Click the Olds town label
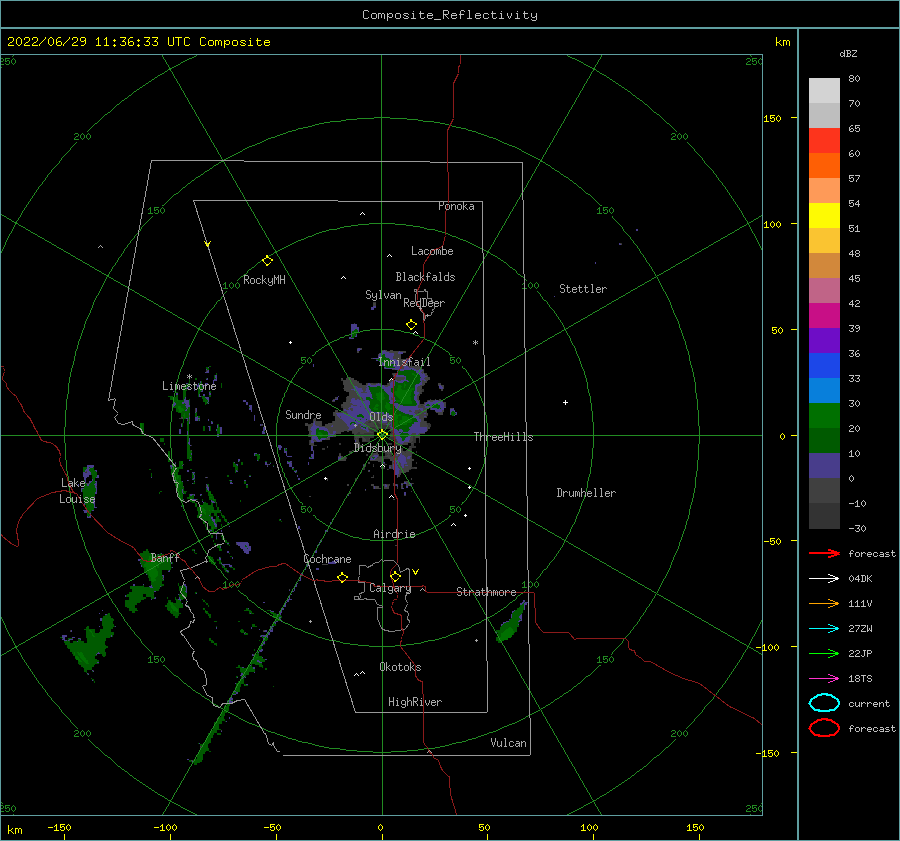The height and width of the screenshot is (841, 900). (381, 417)
